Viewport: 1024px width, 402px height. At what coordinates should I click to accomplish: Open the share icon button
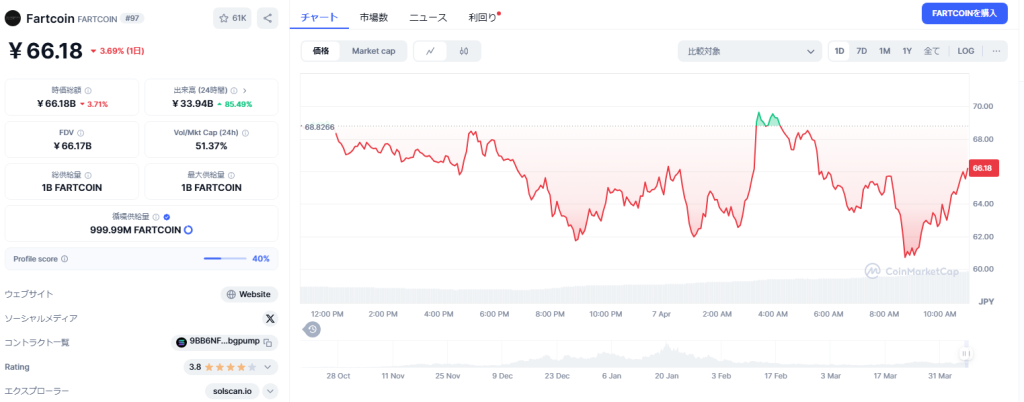[x=267, y=18]
